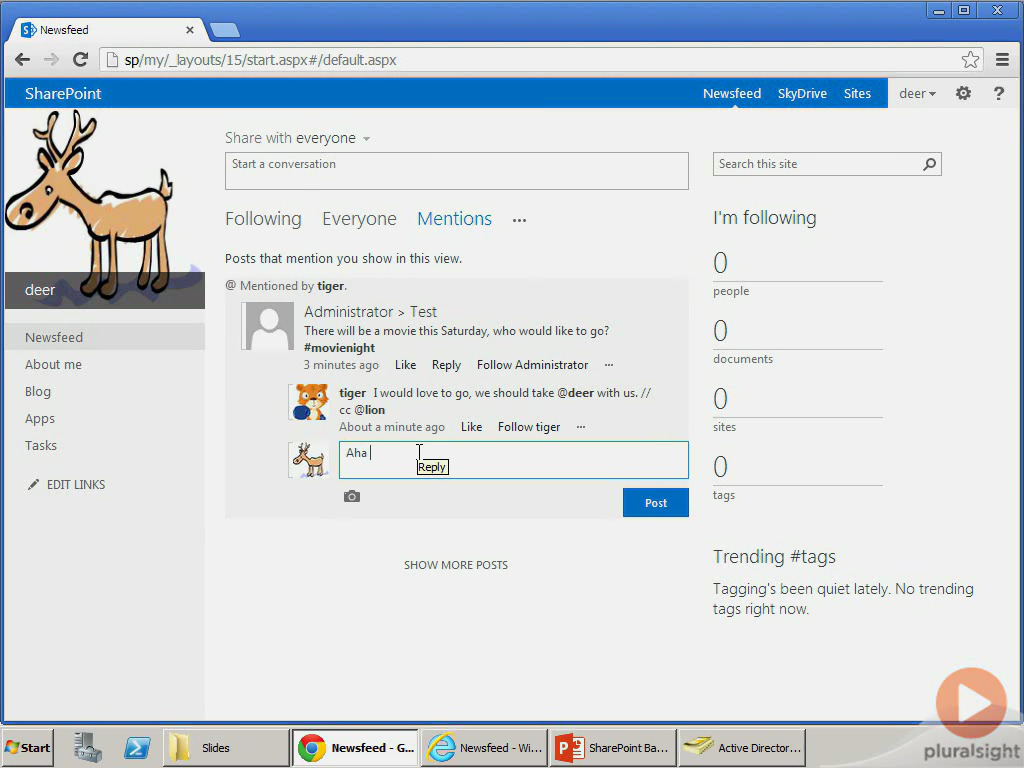Open Newsfeed in top navigation
This screenshot has height=768, width=1024.
(732, 93)
